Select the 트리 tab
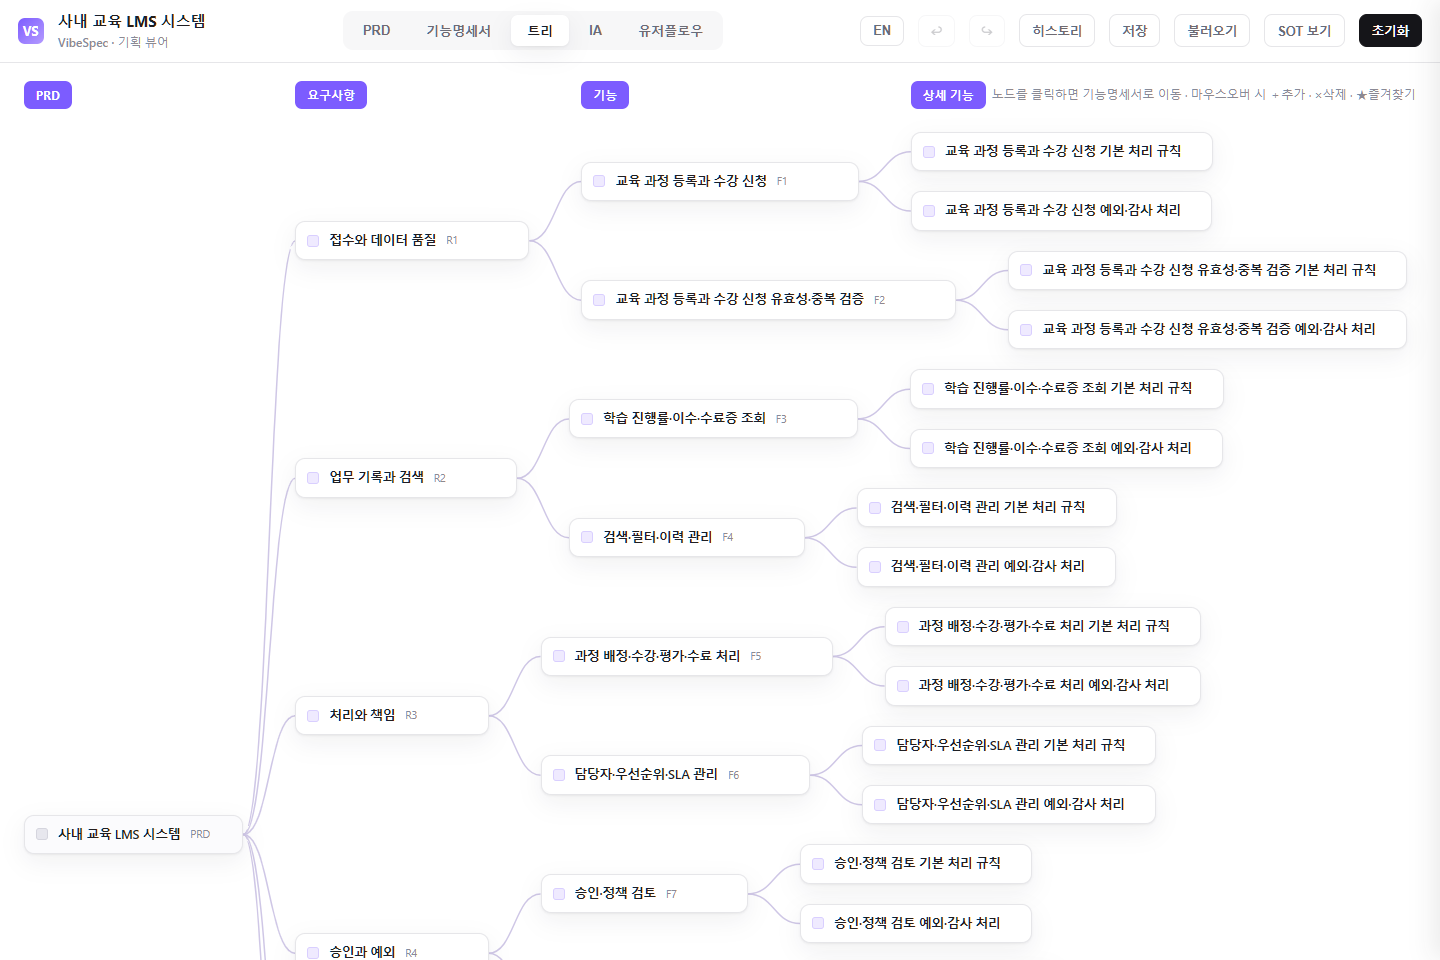This screenshot has width=1440, height=960. (x=540, y=31)
